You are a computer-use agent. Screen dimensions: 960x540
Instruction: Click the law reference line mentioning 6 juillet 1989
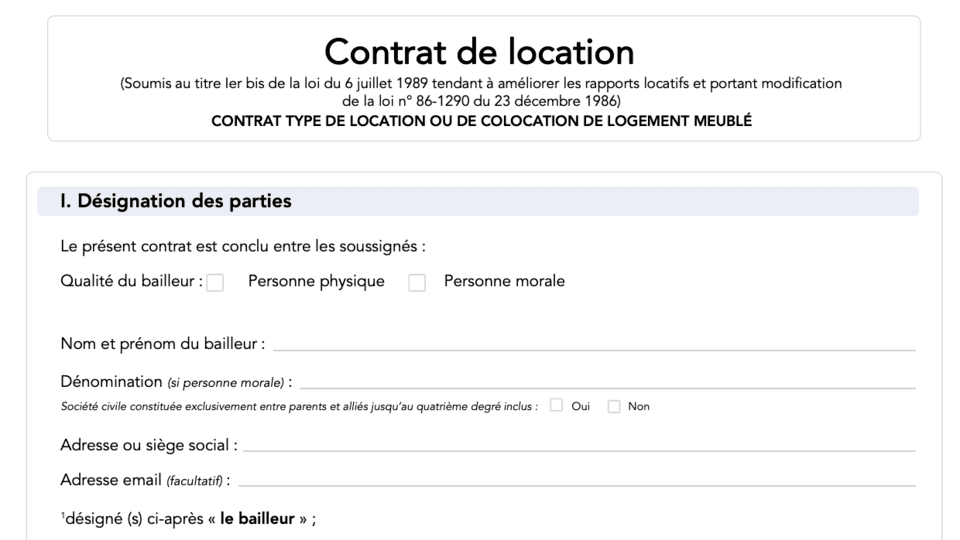(x=481, y=84)
